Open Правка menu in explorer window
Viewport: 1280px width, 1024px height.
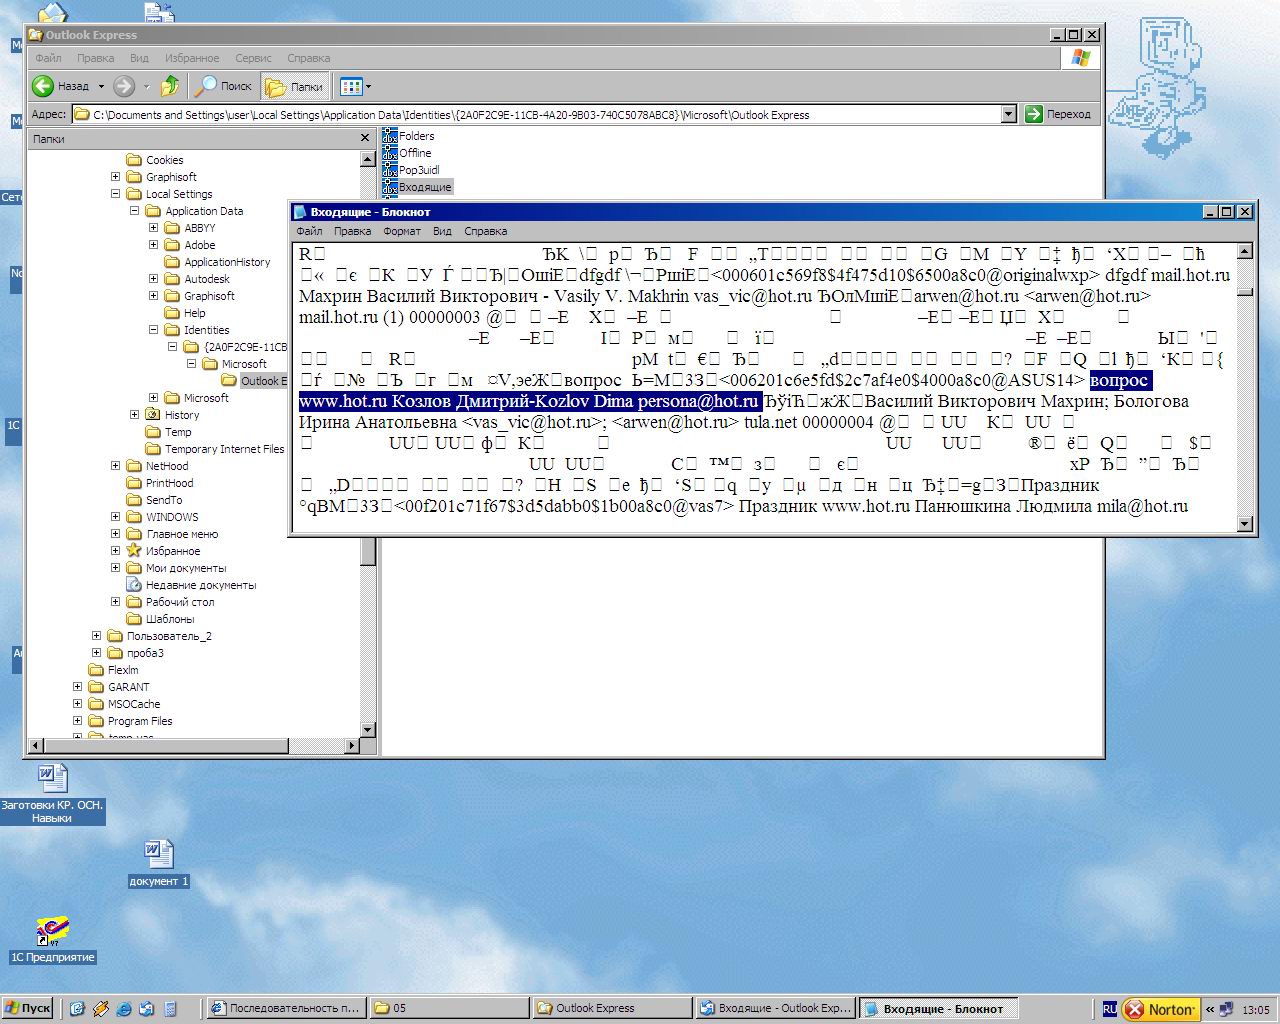[95, 58]
